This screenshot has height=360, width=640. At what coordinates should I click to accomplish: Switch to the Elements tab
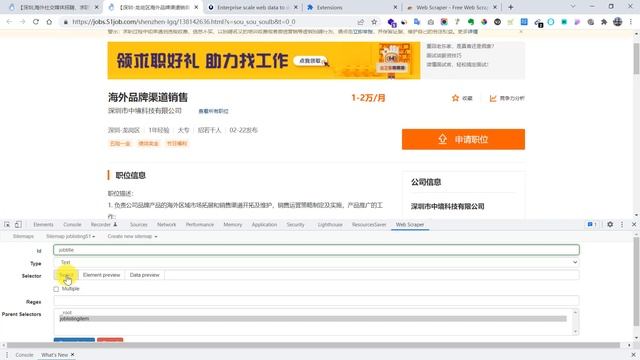click(x=43, y=224)
